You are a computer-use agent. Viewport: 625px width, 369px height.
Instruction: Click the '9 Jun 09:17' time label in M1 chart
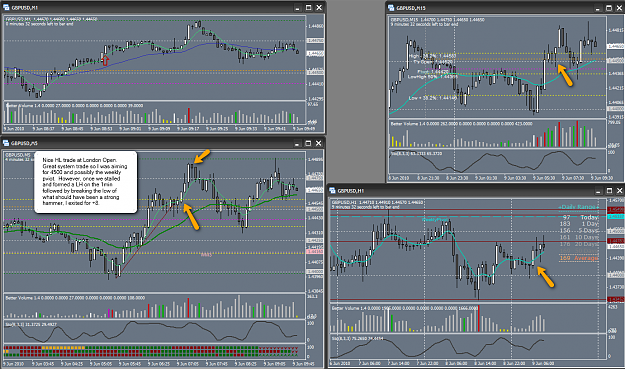[x=188, y=129]
